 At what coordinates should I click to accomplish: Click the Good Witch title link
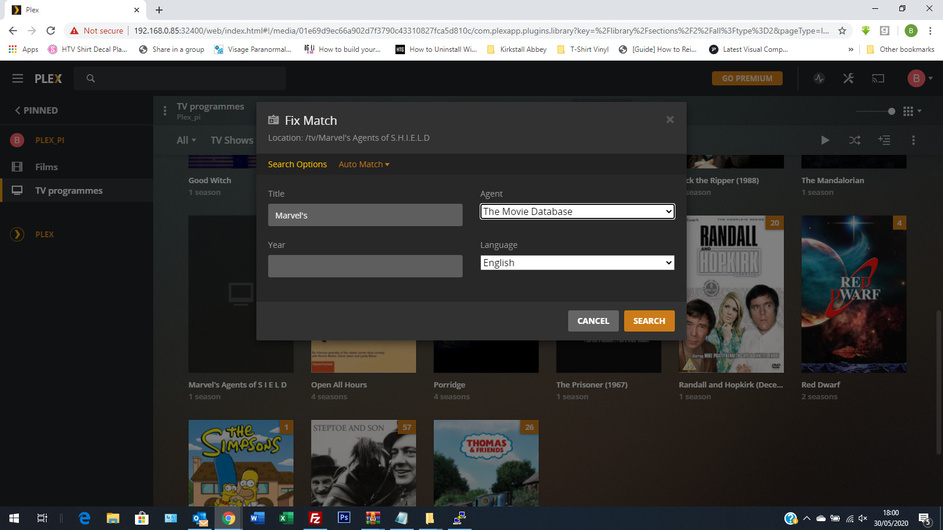tap(209, 180)
